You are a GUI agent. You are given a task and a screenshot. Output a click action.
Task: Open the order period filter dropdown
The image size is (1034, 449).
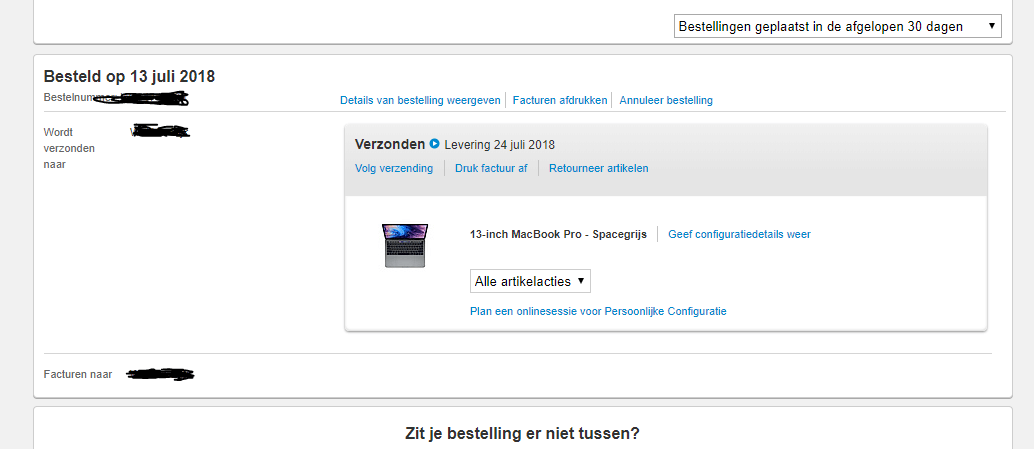coord(837,26)
